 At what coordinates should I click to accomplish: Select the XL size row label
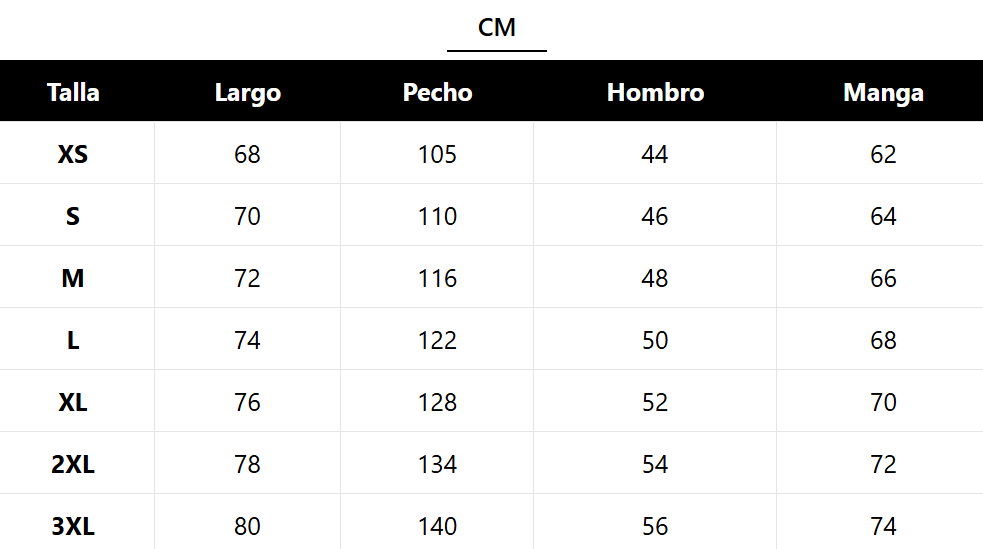pos(73,403)
